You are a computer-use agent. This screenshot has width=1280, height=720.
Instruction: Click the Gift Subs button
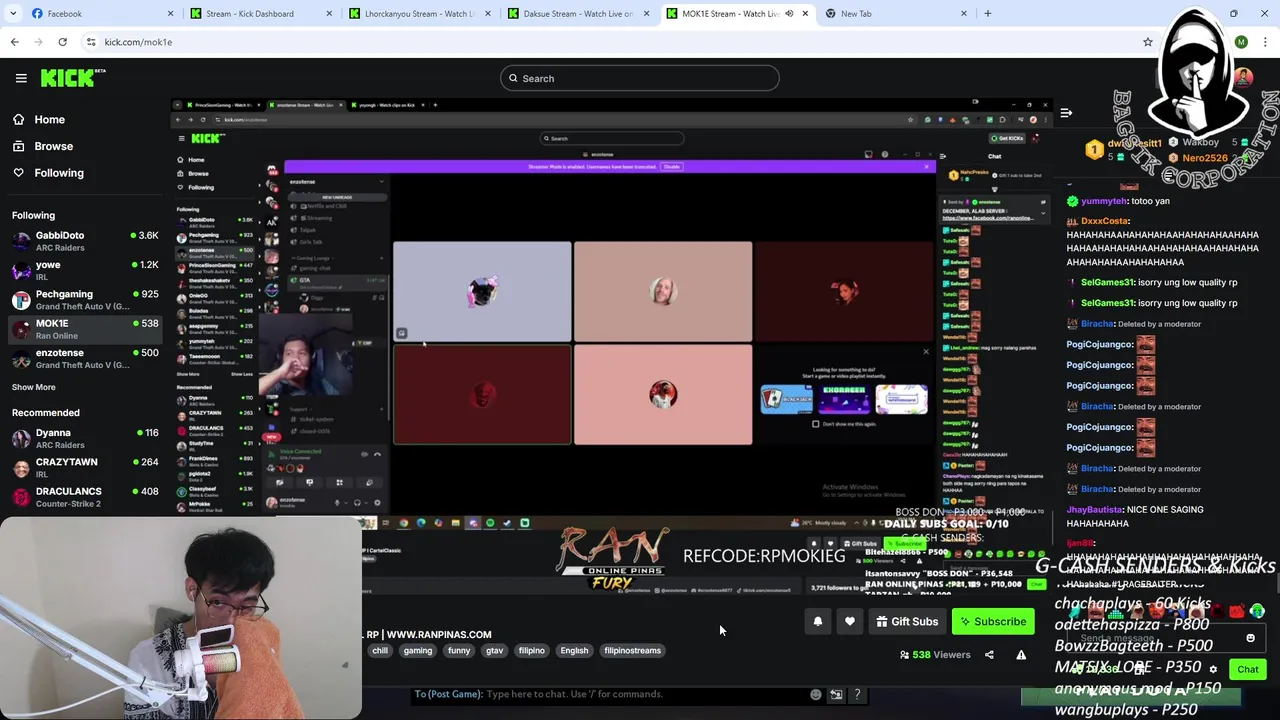click(x=907, y=621)
